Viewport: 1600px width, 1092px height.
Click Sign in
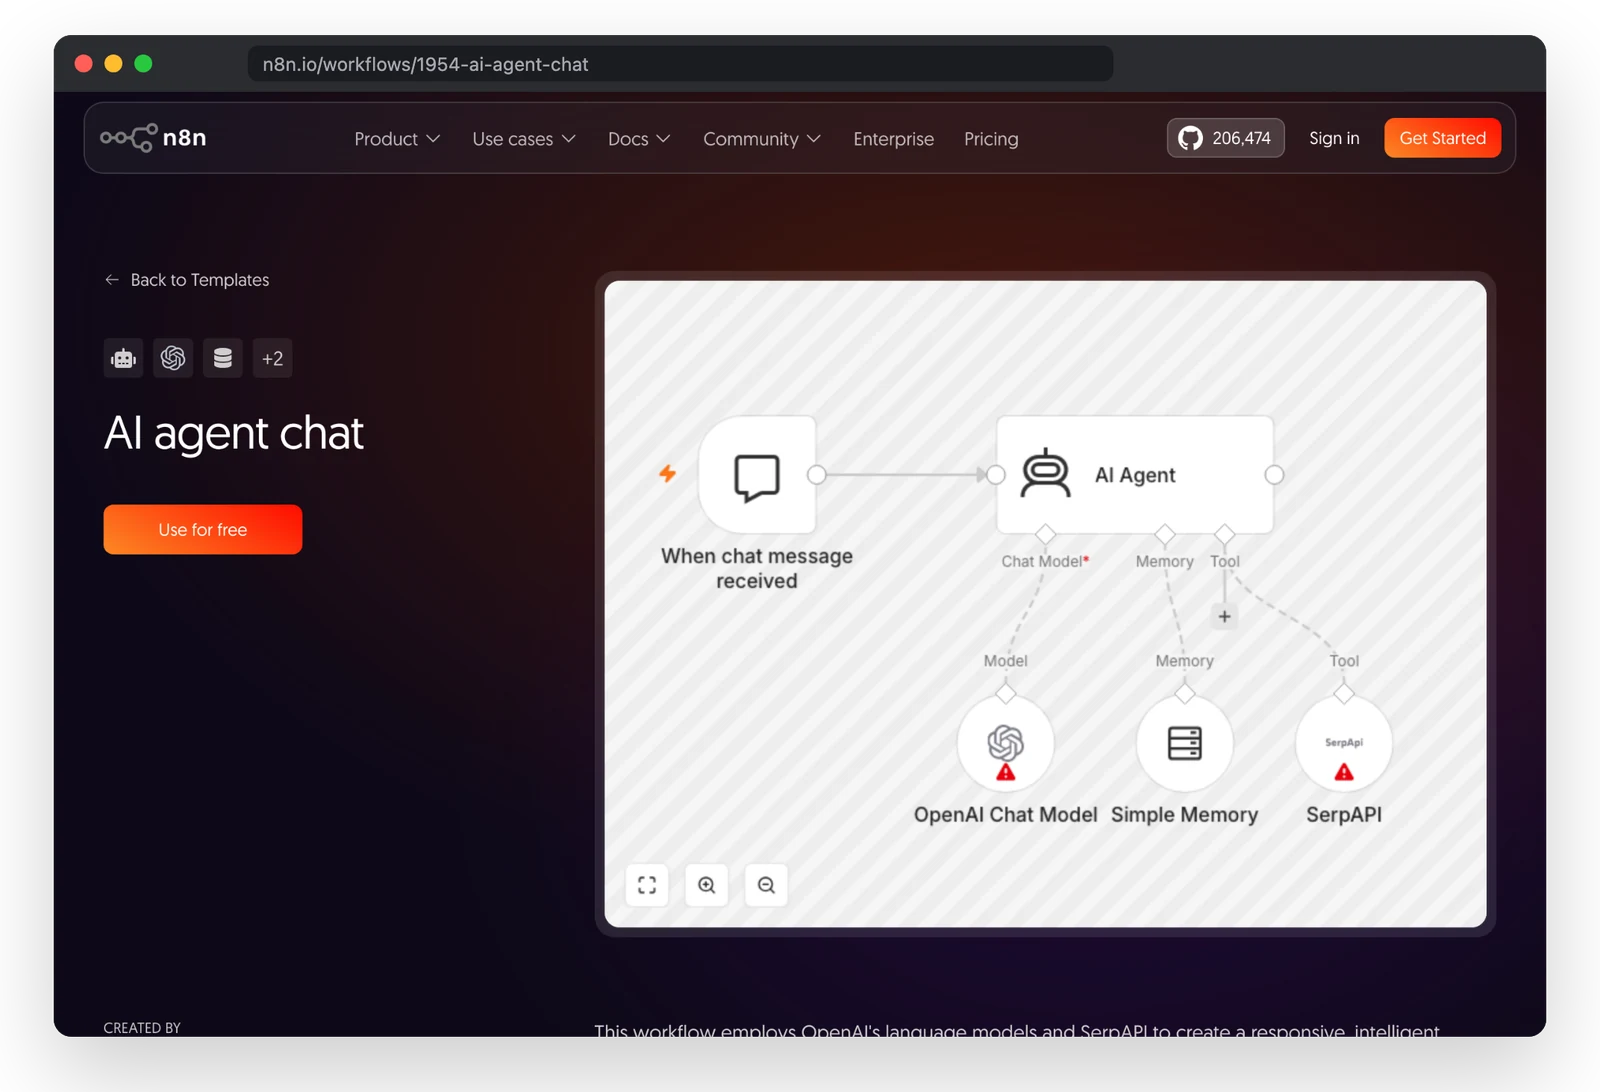[1334, 138]
